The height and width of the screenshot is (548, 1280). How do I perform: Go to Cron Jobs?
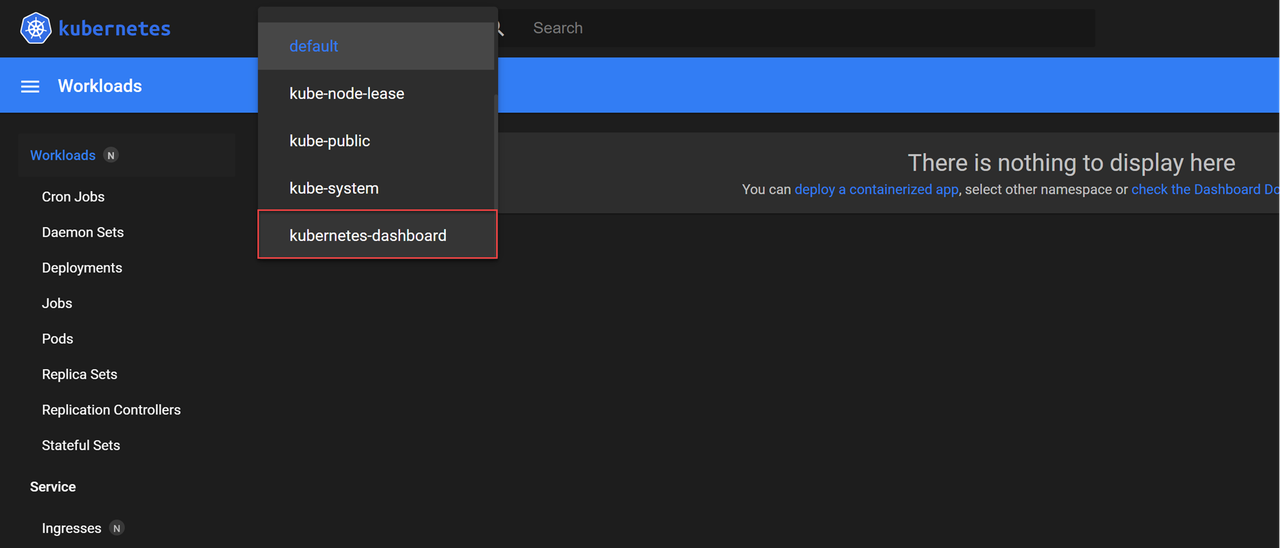pos(73,197)
